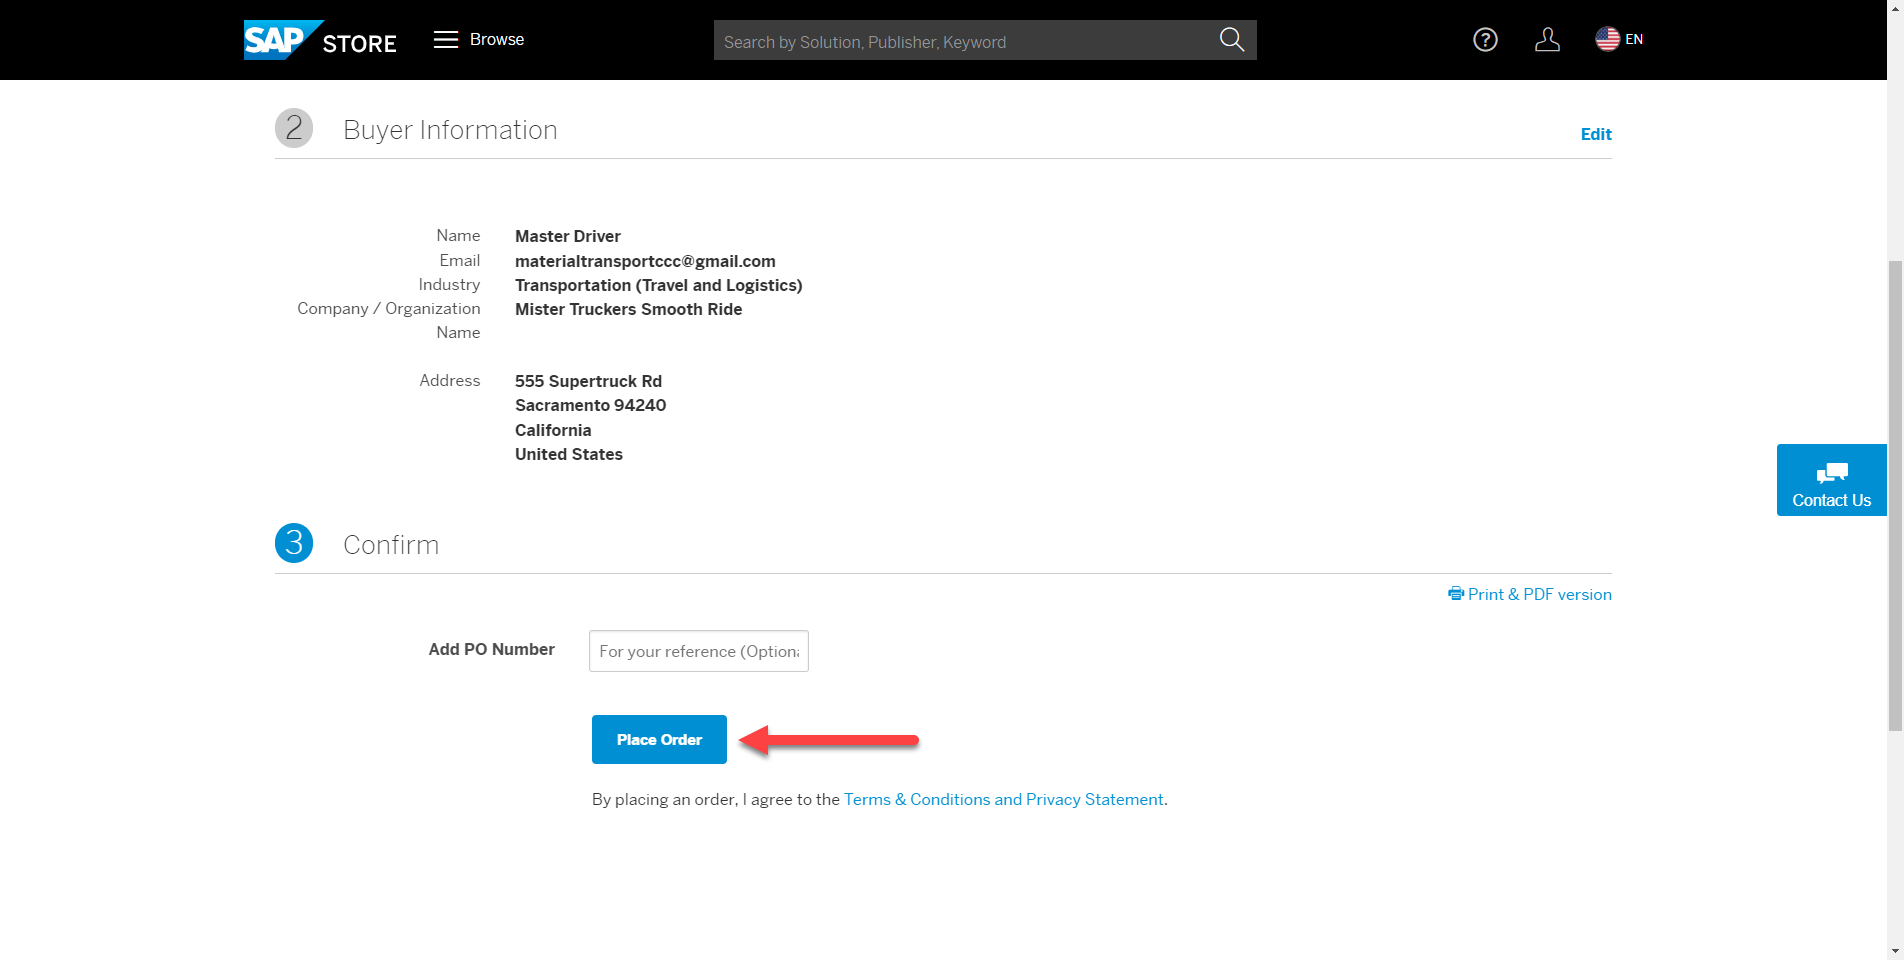1904x960 pixels.
Task: Select the California state text
Action: click(x=553, y=430)
